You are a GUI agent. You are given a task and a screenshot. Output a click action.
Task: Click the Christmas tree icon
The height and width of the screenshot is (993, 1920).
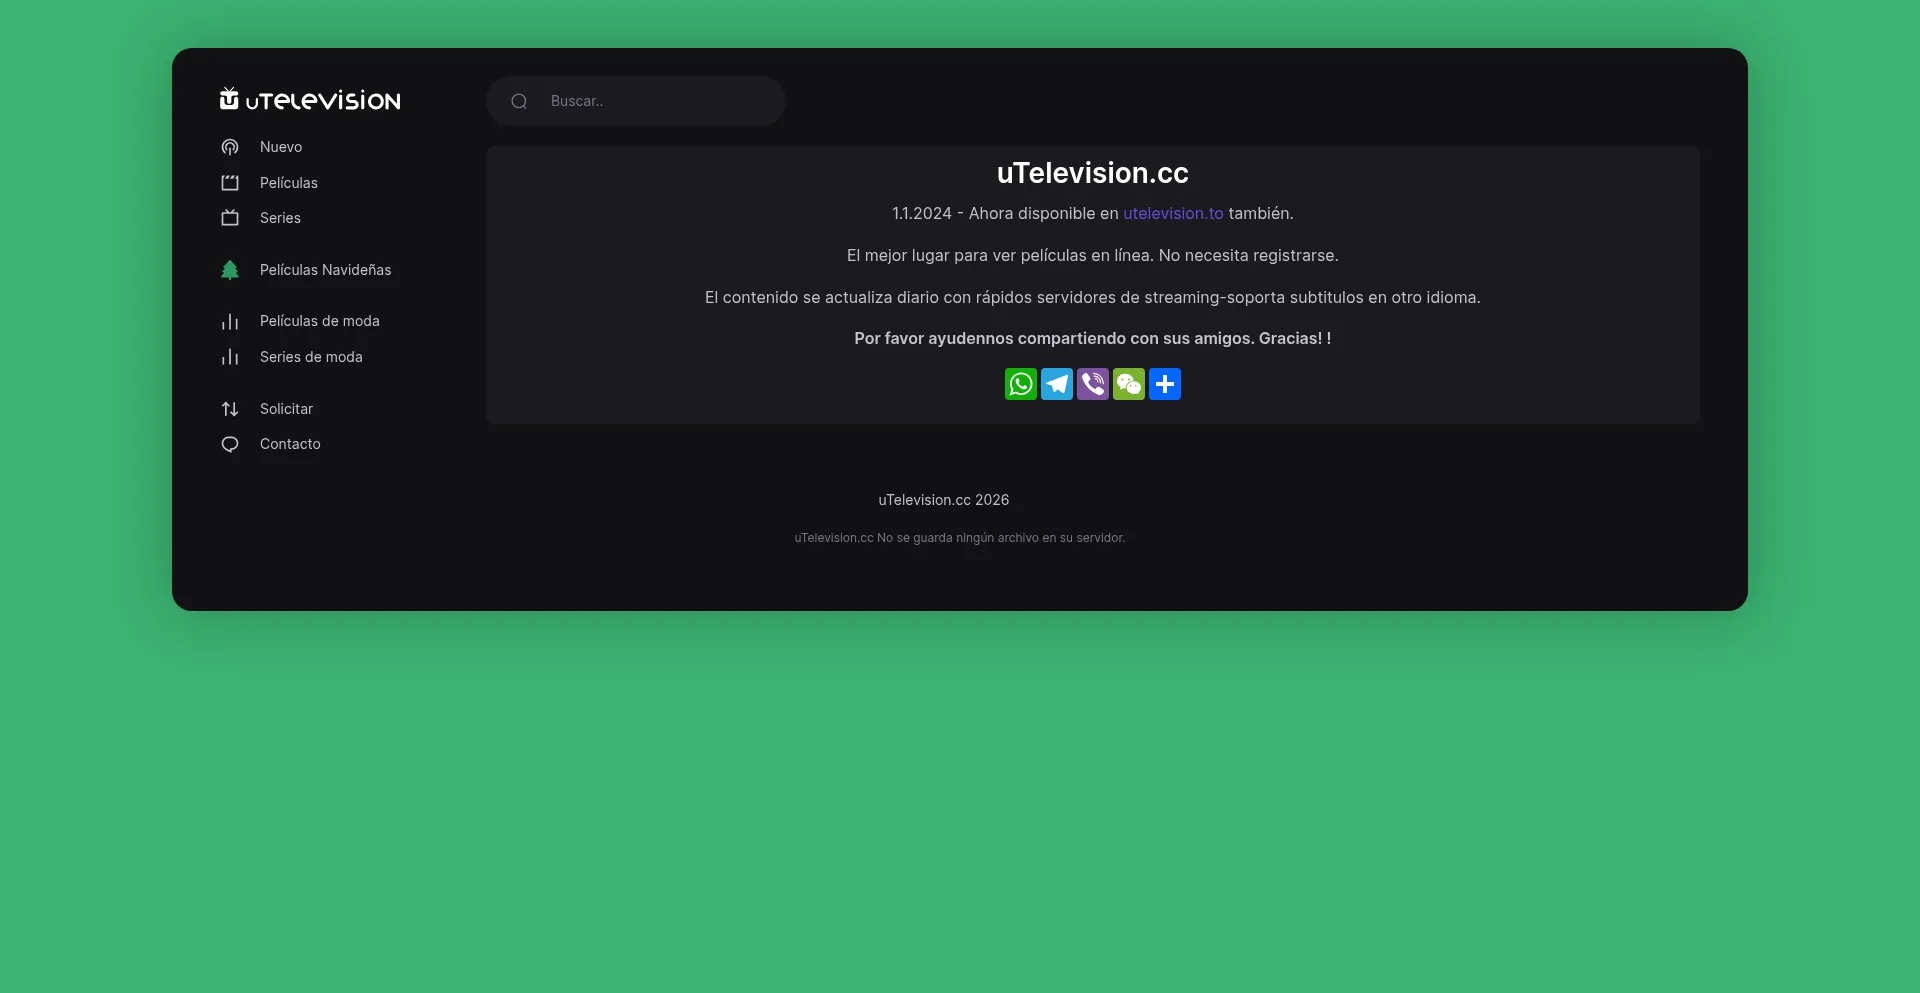230,270
